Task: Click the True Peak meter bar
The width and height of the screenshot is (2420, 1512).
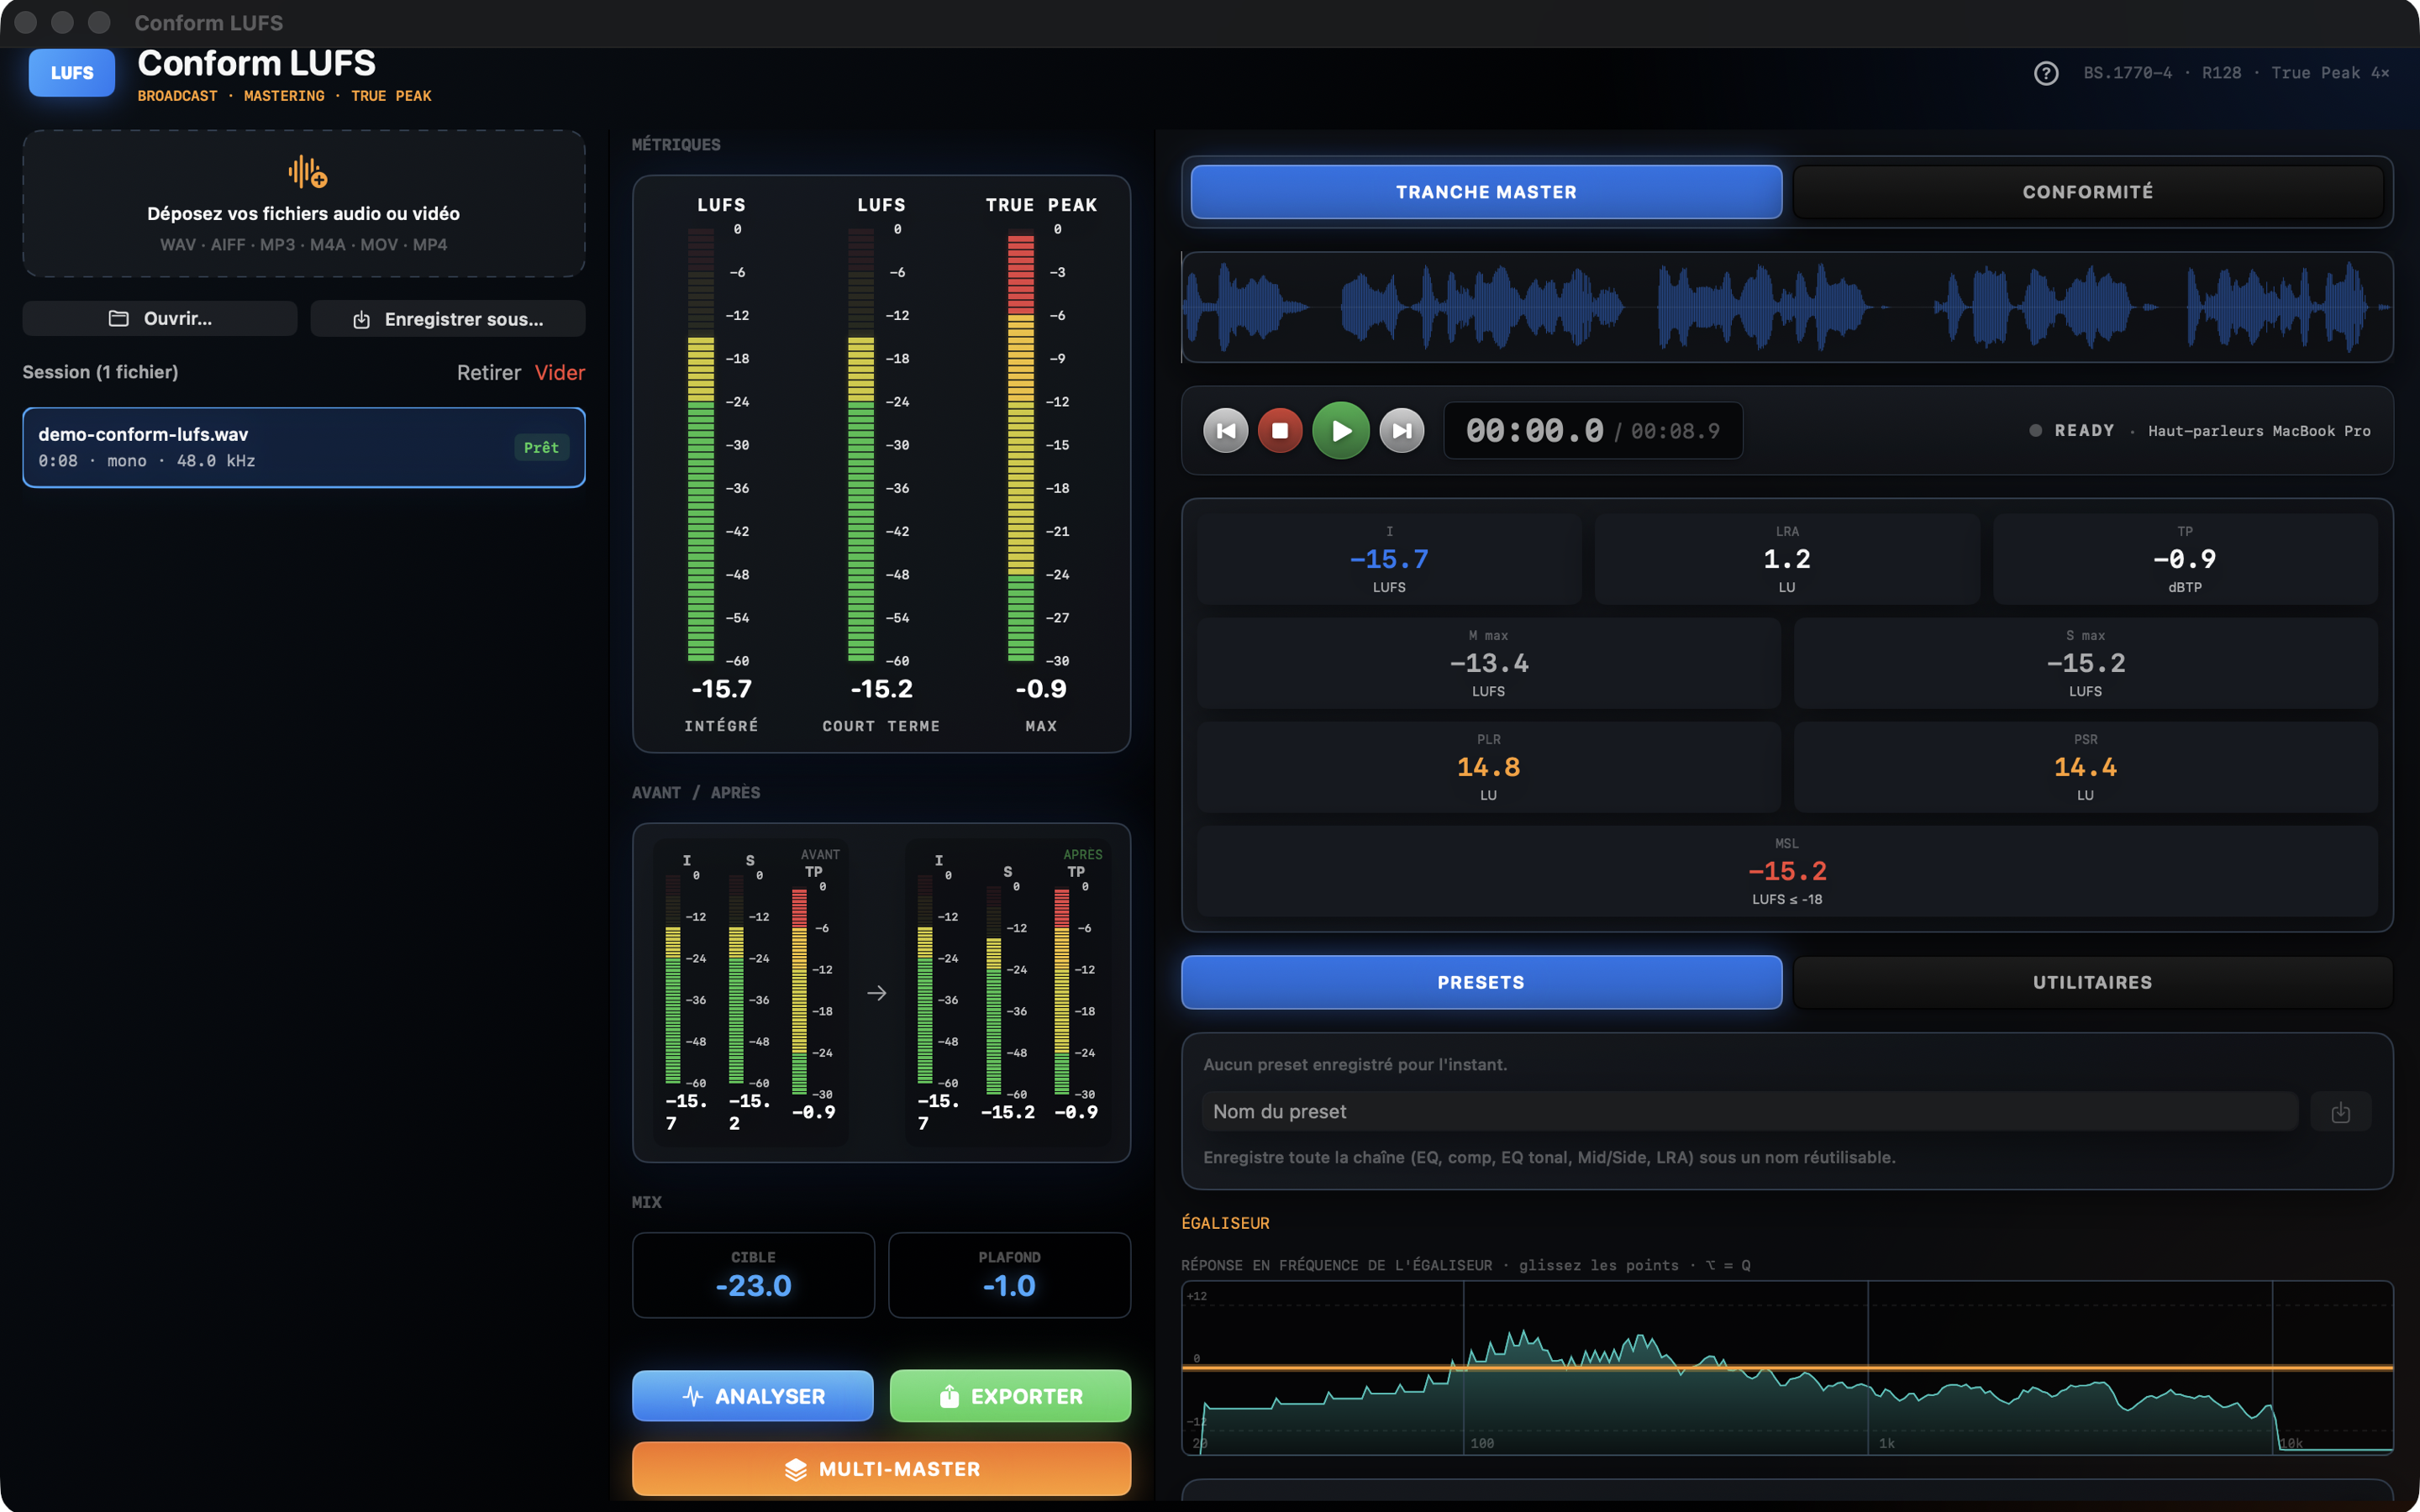Action: pyautogui.click(x=1021, y=445)
